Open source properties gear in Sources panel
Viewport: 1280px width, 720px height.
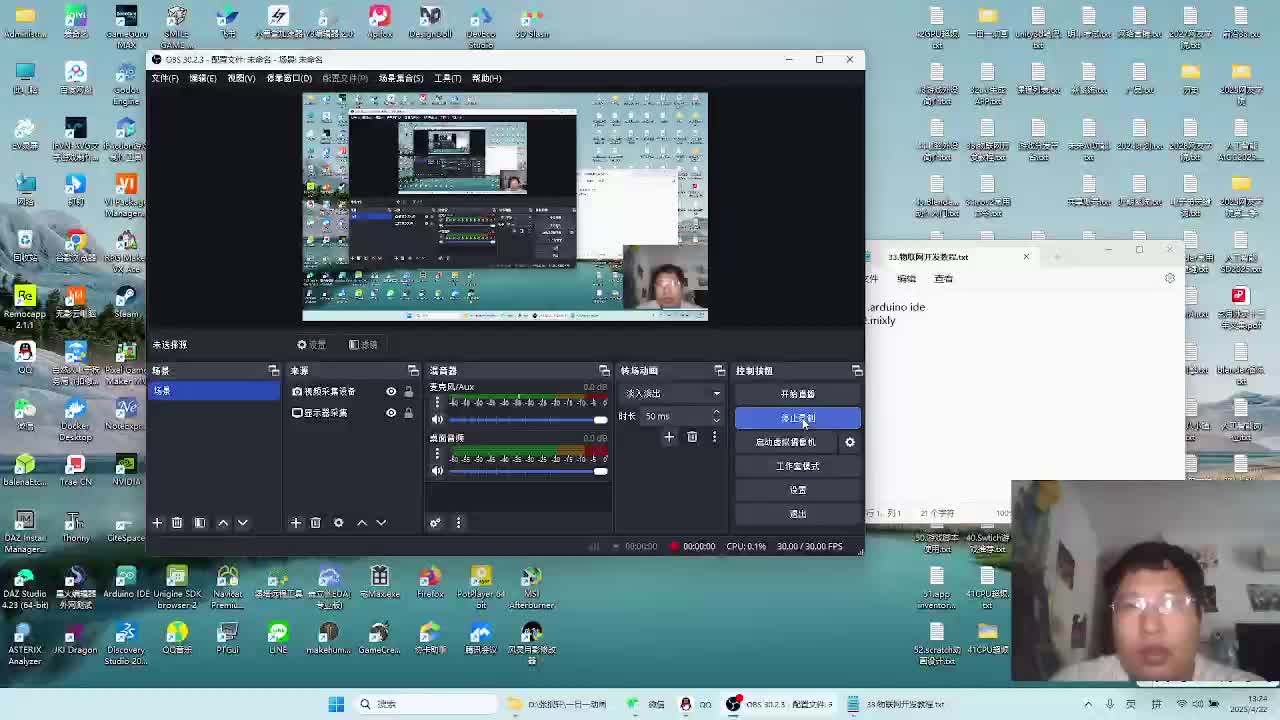(338, 523)
